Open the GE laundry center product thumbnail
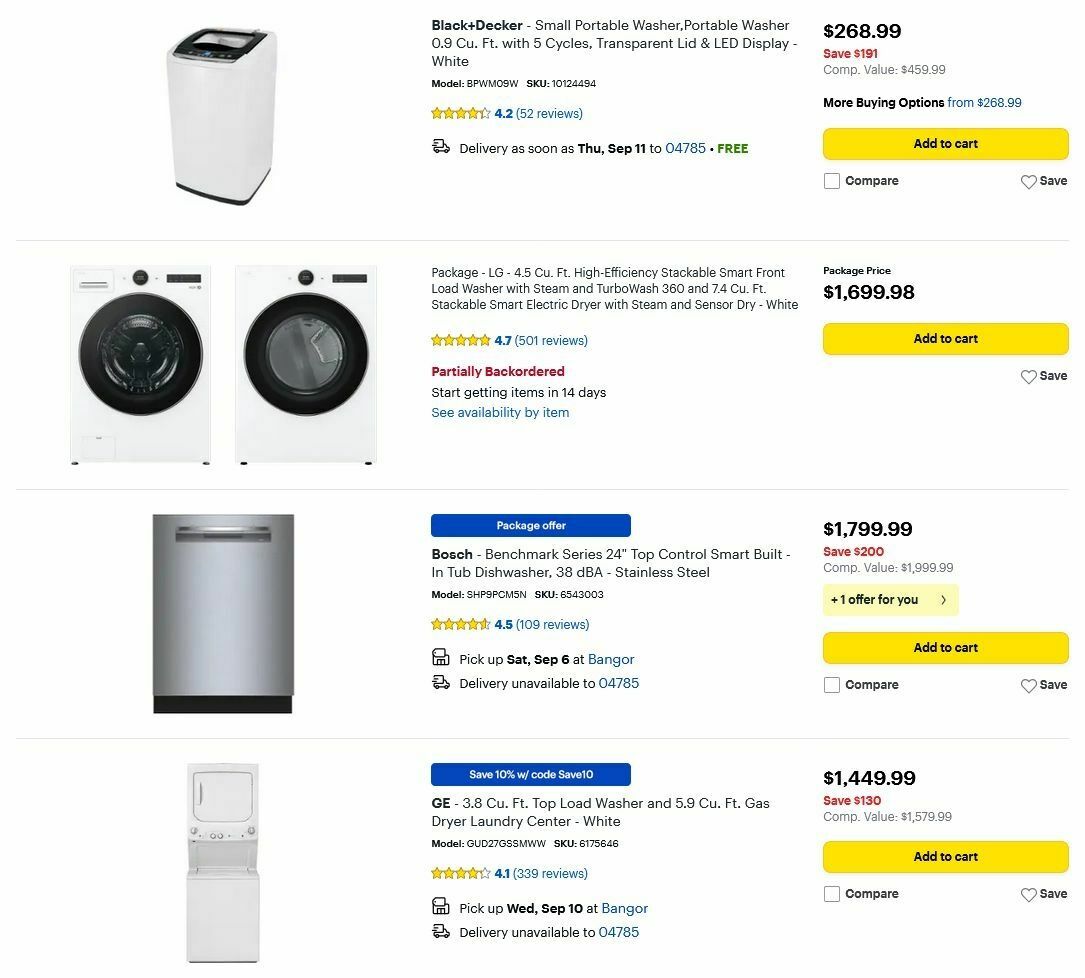This screenshot has height=978, width=1085. (222, 863)
